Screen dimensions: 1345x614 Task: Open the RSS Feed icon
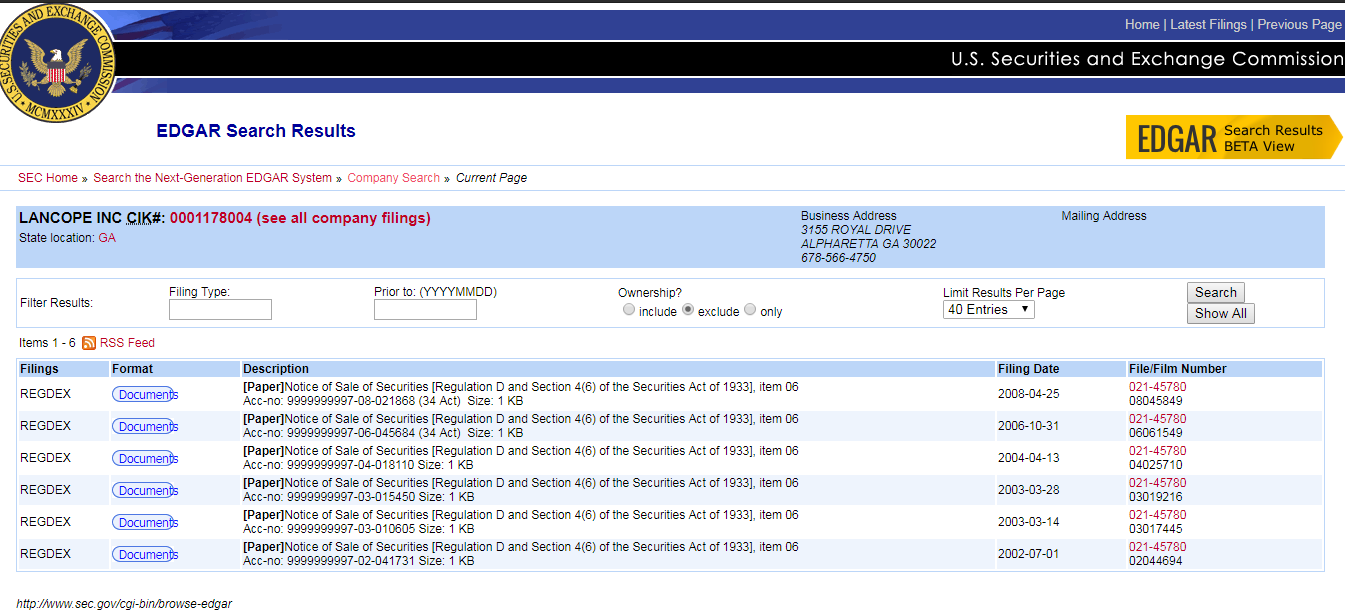[x=89, y=343]
